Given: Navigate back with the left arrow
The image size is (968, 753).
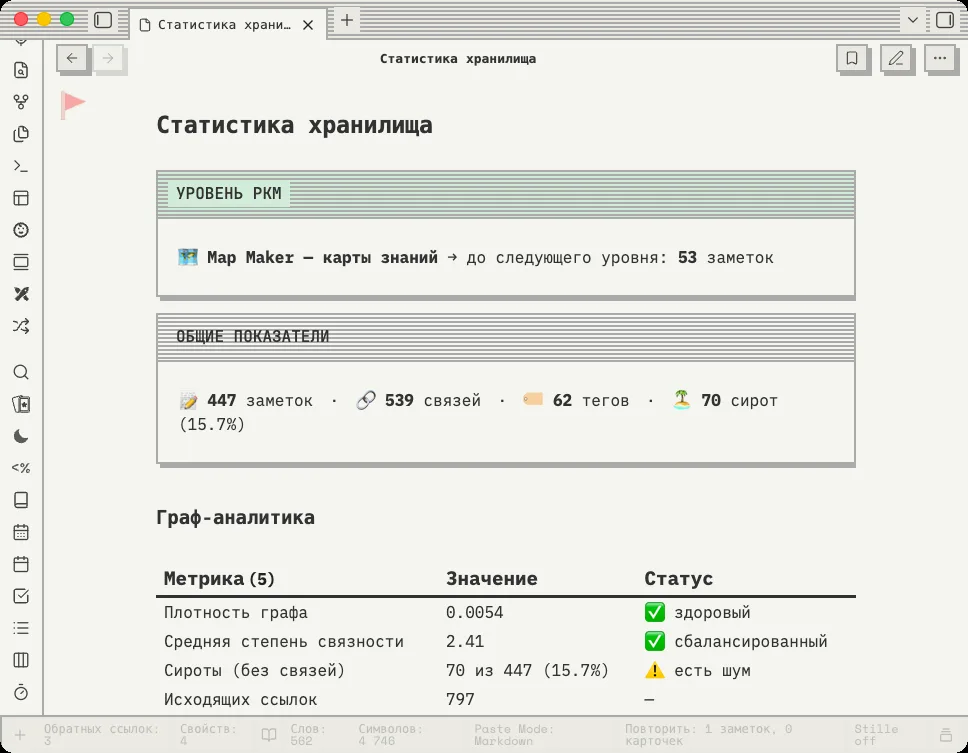Looking at the screenshot, I should pos(72,58).
